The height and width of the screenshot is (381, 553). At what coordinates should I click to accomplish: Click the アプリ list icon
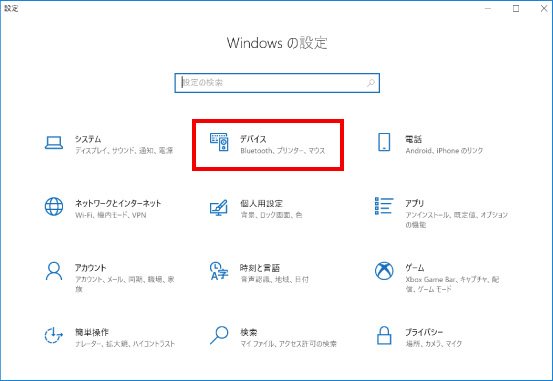tap(384, 206)
